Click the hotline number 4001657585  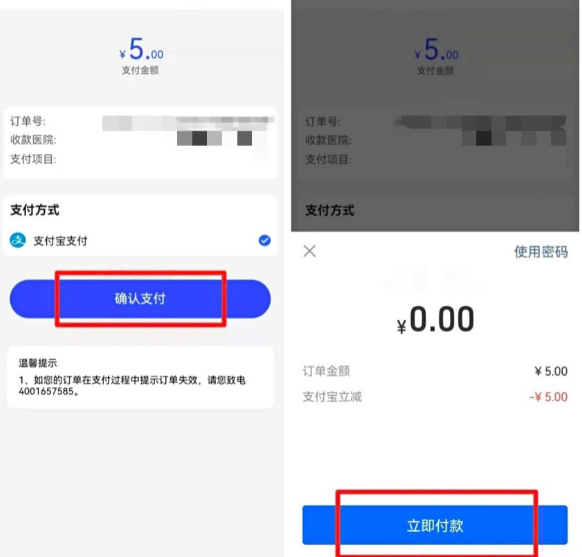point(46,391)
